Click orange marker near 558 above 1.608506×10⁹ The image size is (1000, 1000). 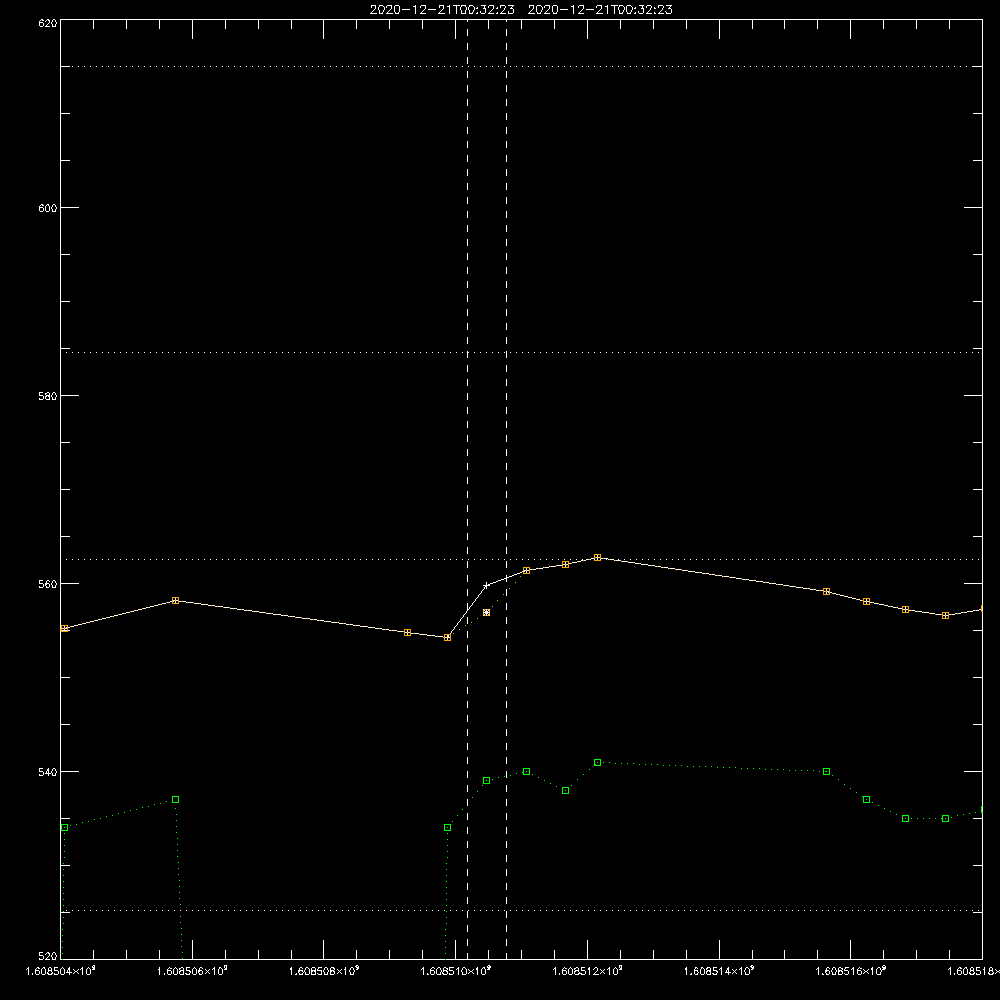pos(175,601)
